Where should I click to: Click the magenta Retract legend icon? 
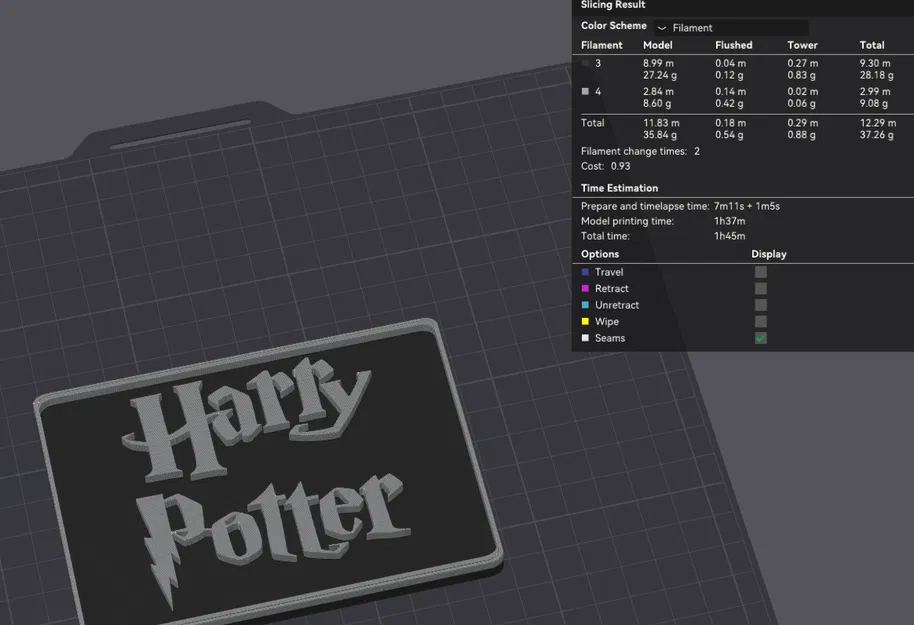pos(584,288)
